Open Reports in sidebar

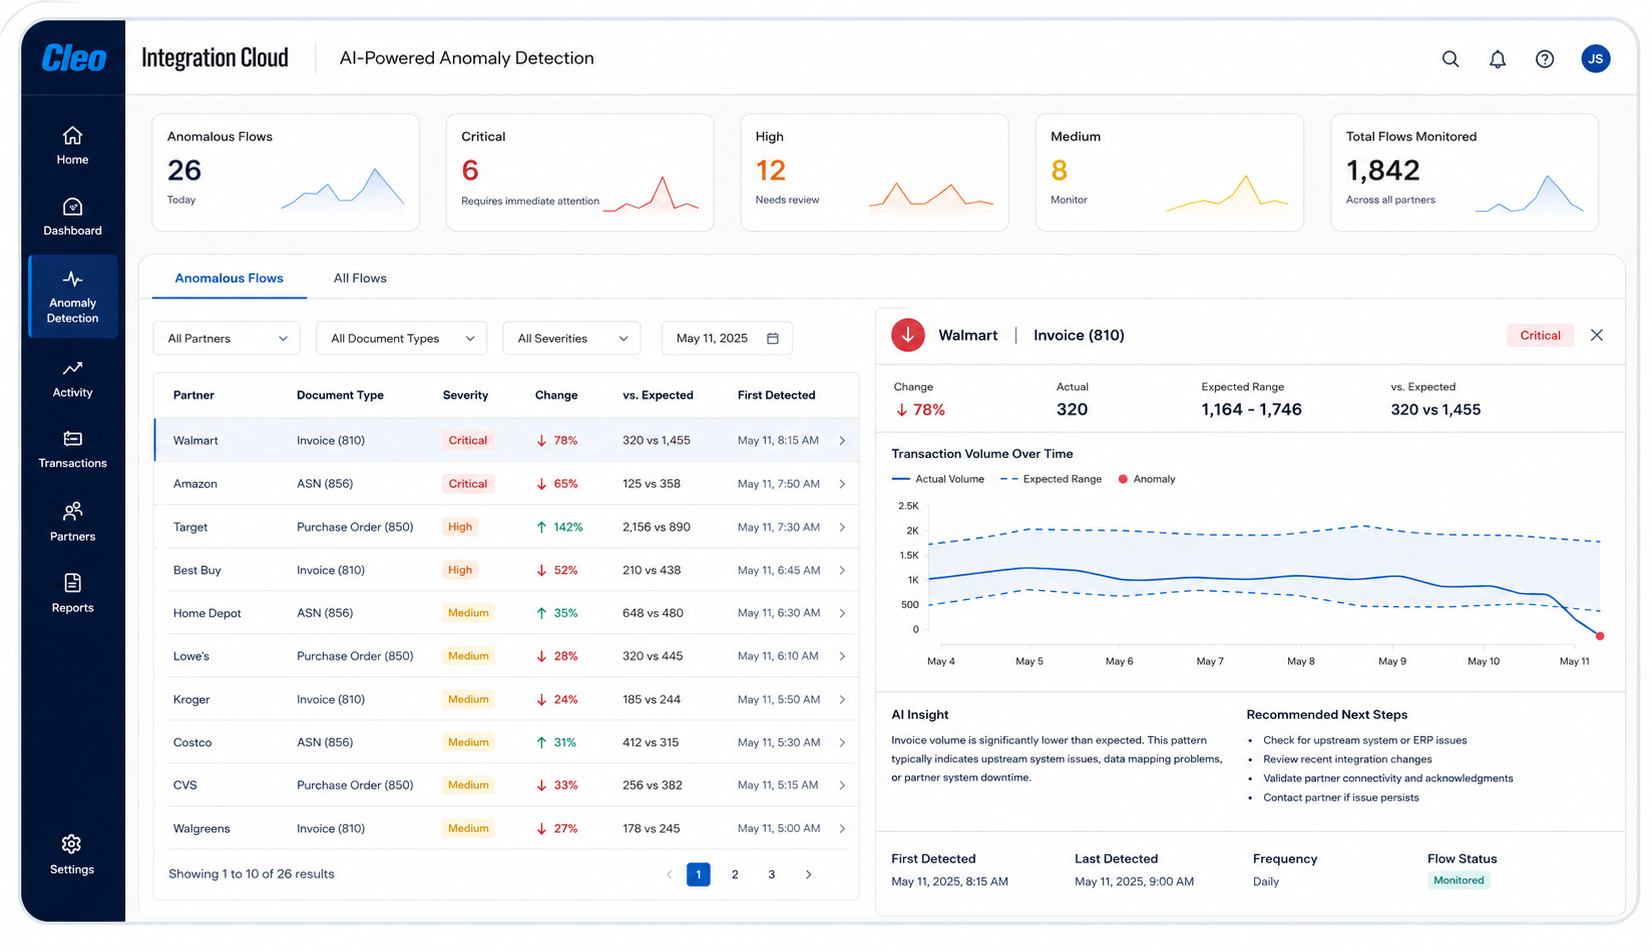pos(72,594)
